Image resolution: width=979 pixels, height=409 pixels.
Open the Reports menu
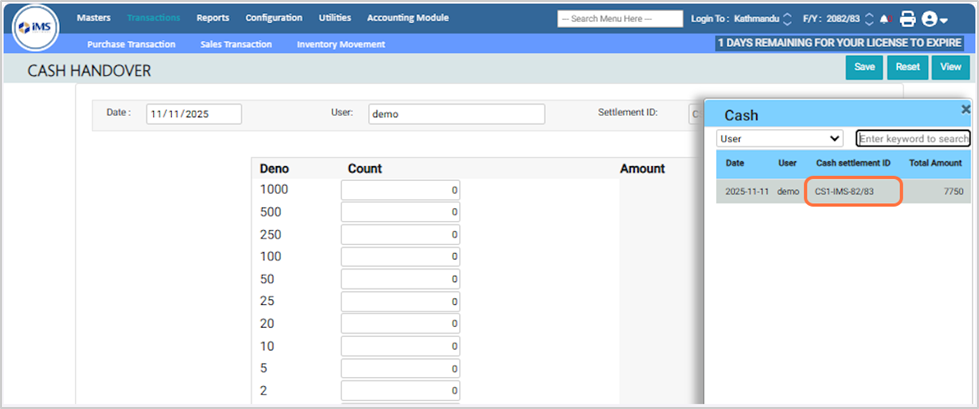tap(212, 18)
